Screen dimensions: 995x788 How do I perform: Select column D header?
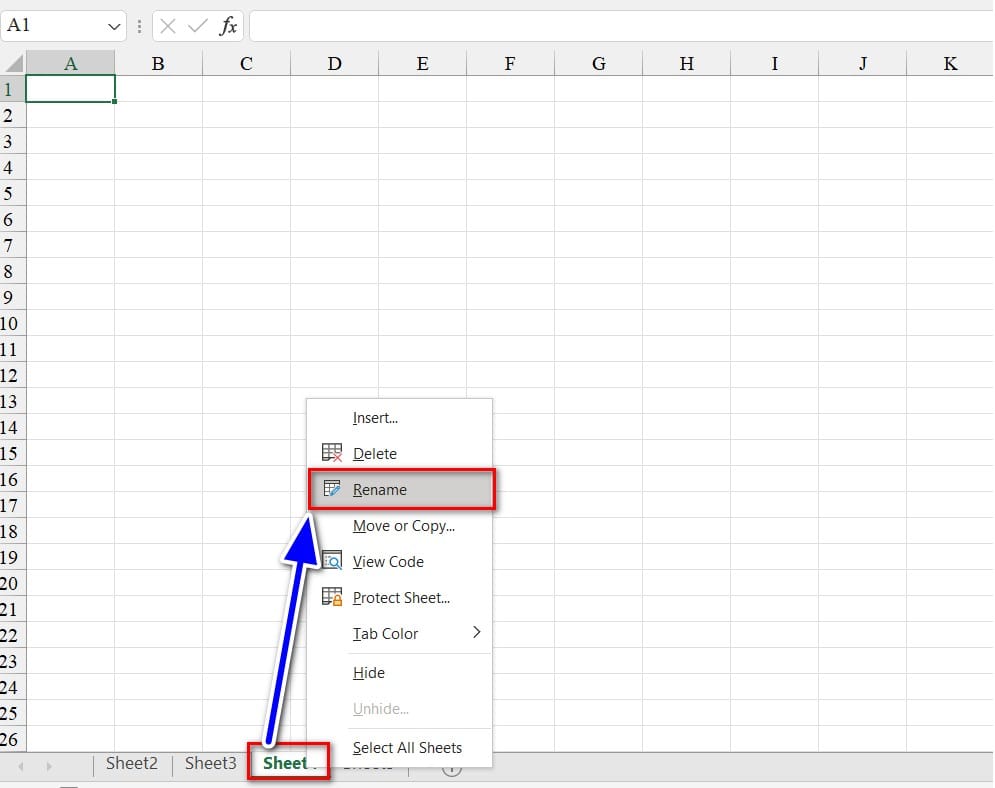(334, 64)
